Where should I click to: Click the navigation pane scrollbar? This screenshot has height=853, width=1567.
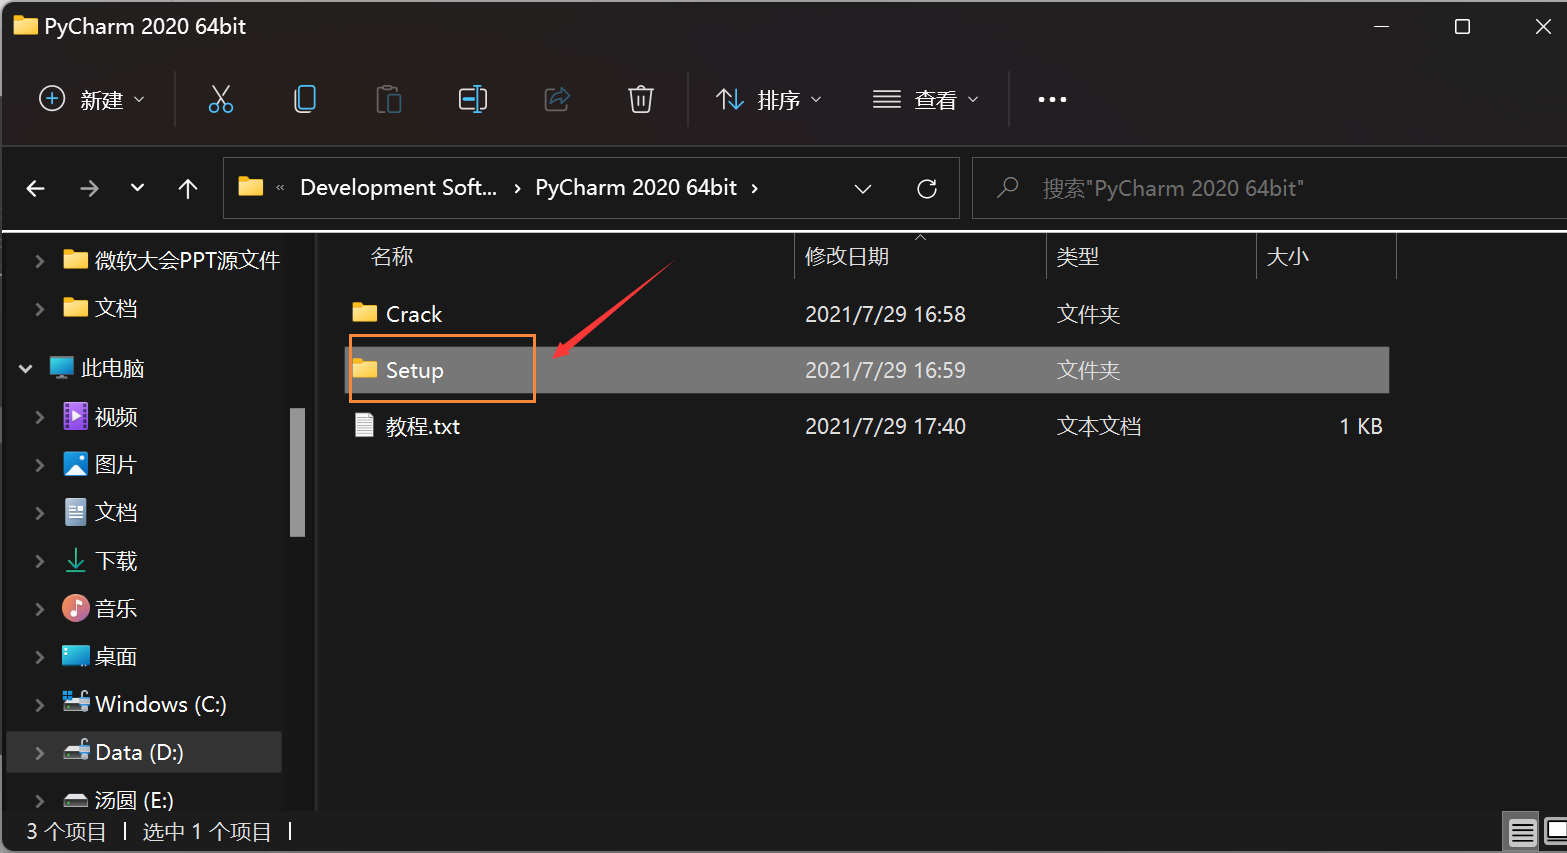click(297, 472)
